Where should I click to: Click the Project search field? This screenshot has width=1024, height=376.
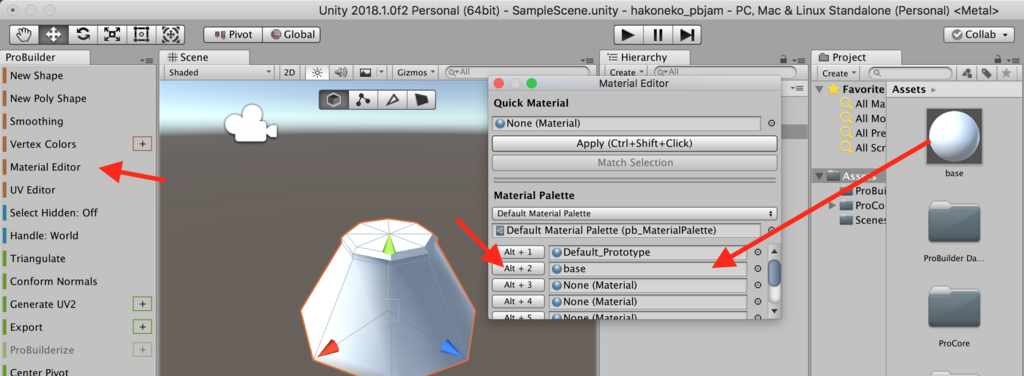pos(911,73)
